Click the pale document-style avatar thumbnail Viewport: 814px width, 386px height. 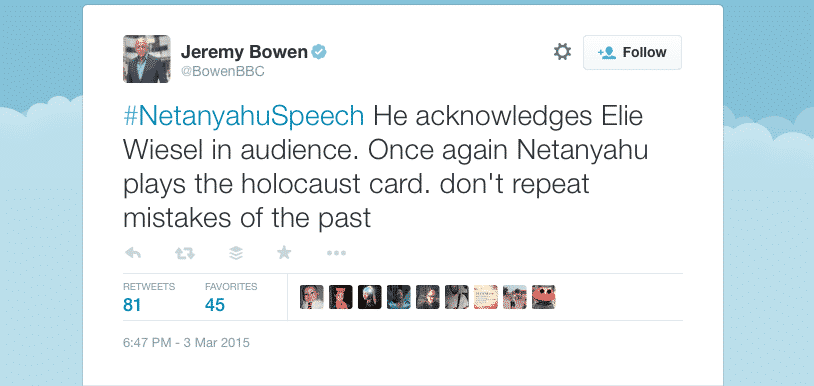(x=486, y=297)
